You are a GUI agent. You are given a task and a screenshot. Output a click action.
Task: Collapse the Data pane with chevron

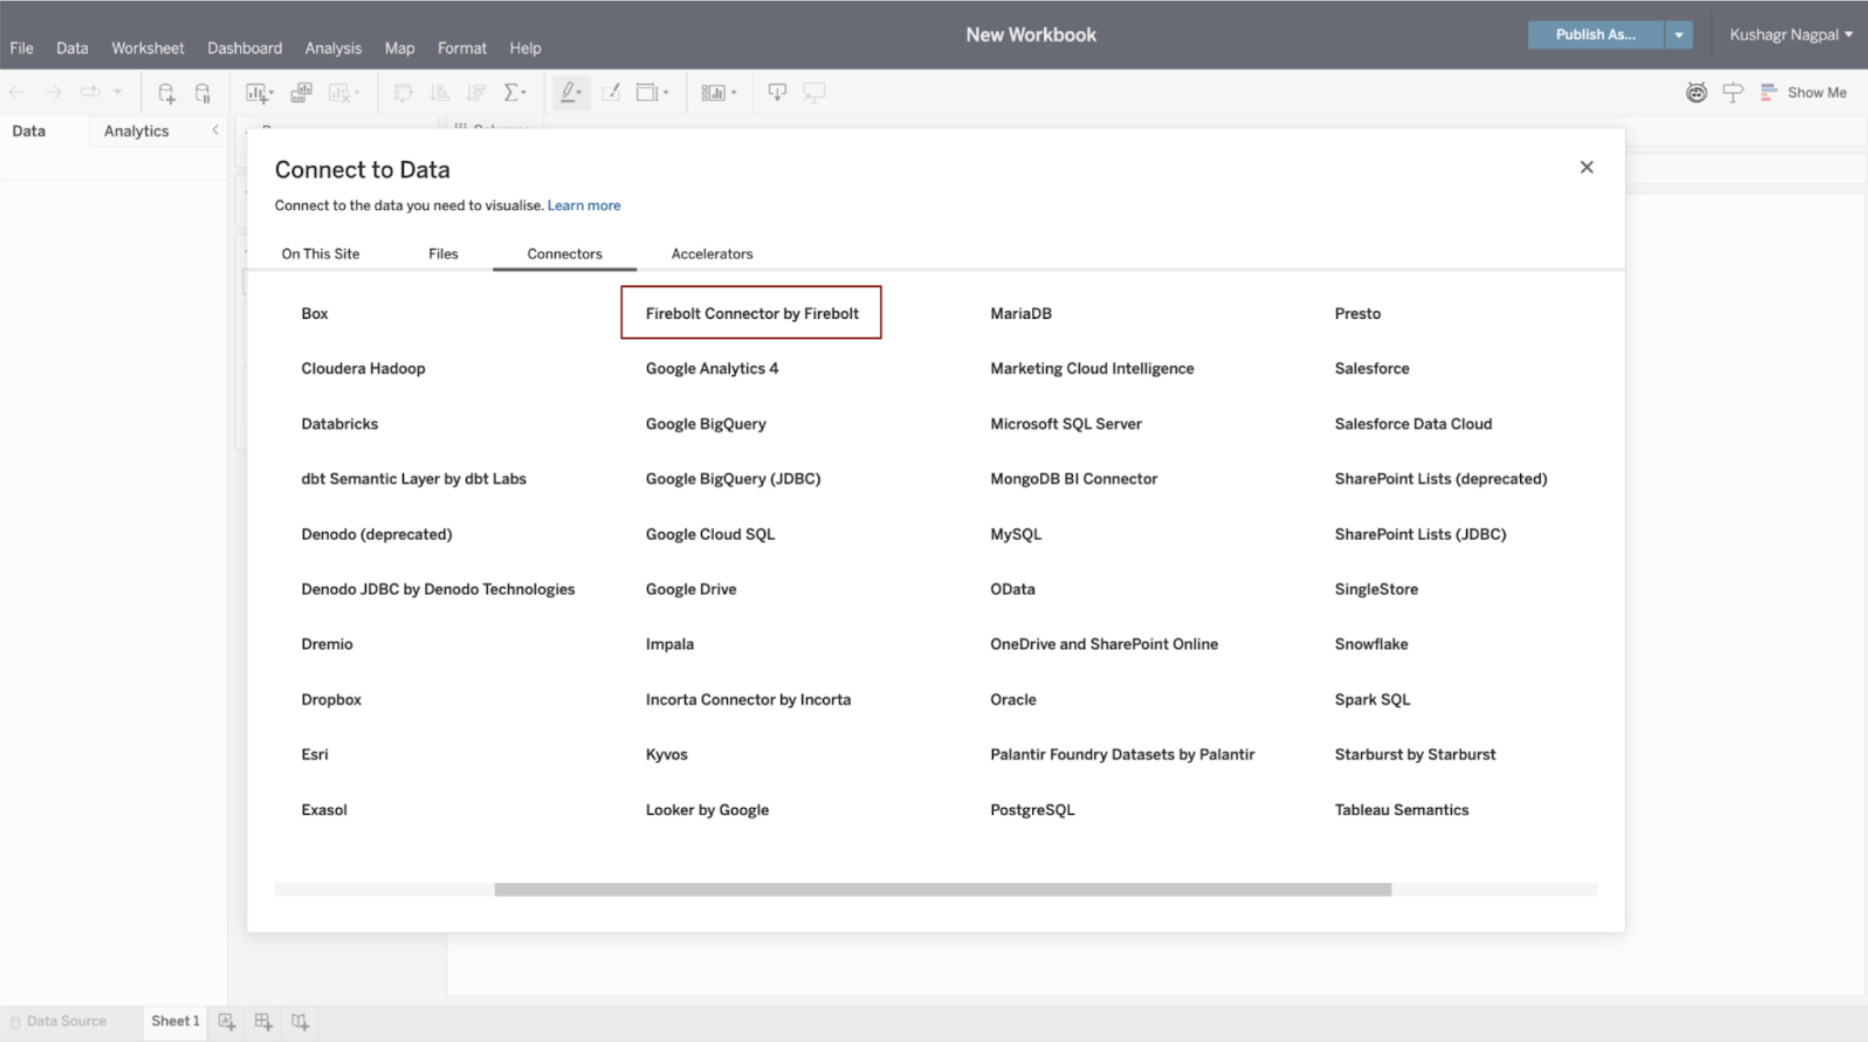215,130
